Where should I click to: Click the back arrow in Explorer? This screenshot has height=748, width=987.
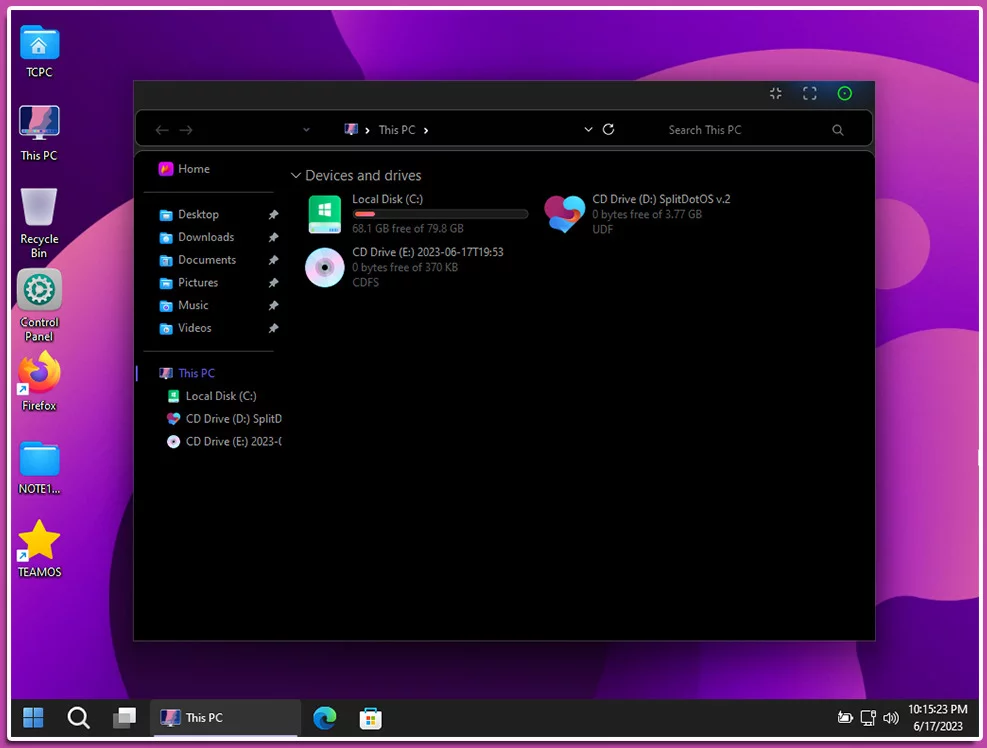click(x=162, y=130)
